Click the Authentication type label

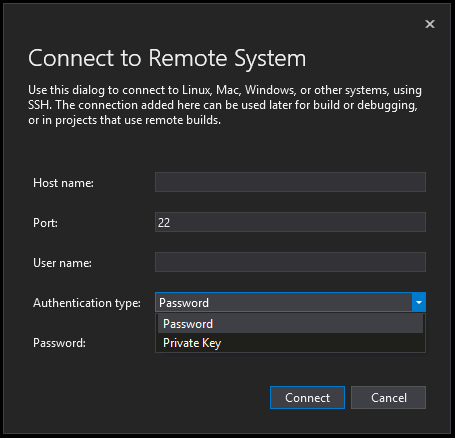pyautogui.click(x=87, y=303)
